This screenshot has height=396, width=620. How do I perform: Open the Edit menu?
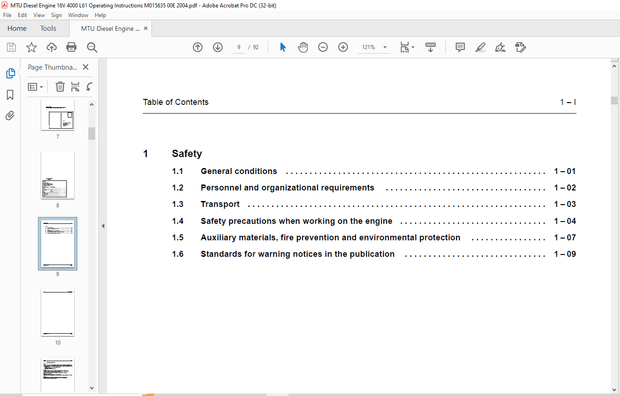(22, 15)
